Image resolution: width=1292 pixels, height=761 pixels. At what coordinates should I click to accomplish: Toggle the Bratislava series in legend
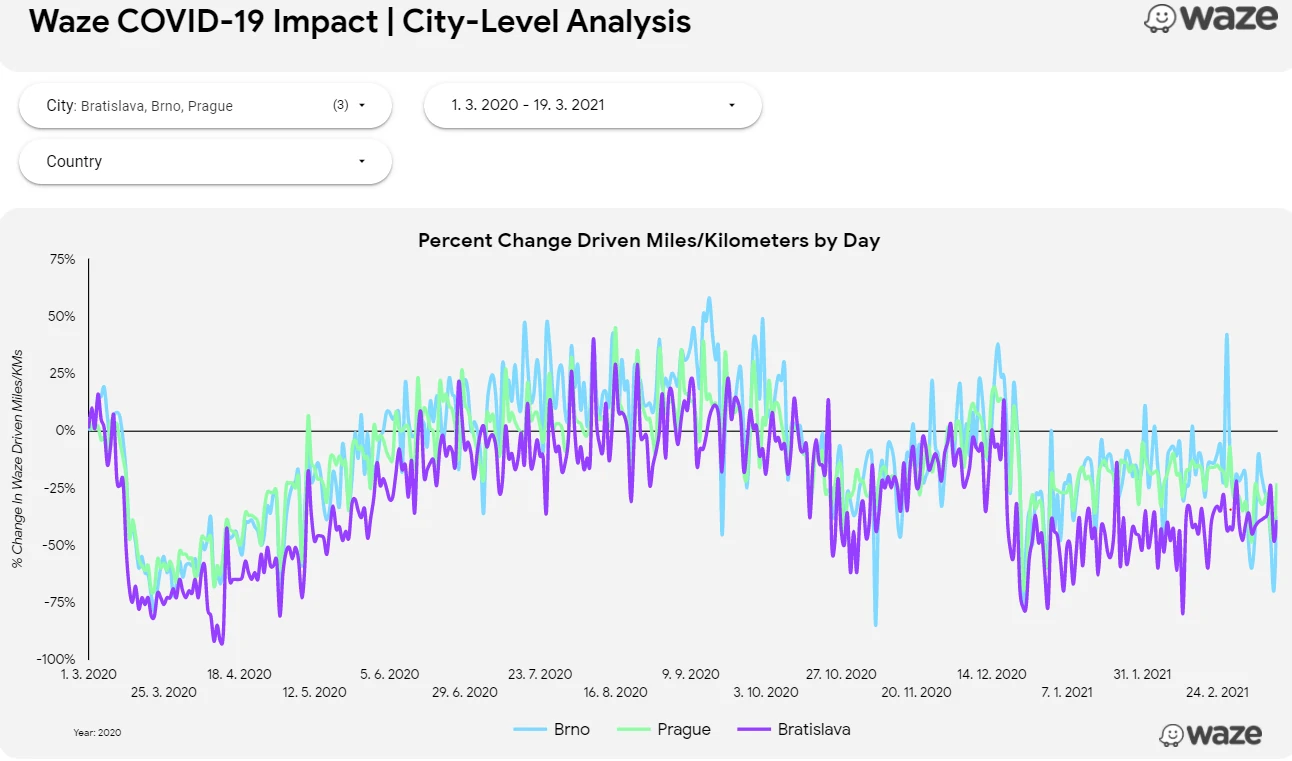(x=814, y=729)
